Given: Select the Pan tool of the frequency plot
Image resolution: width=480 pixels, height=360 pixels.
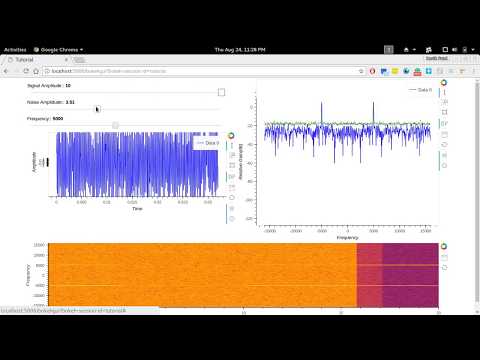Looking at the screenshot, I should click(444, 92).
